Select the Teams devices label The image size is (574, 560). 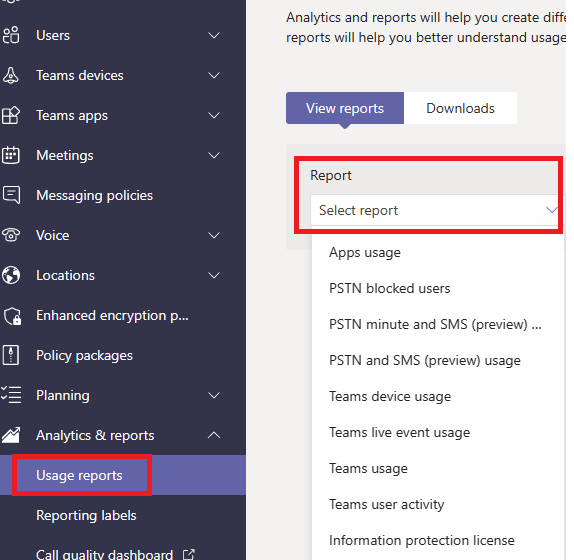[x=79, y=75]
